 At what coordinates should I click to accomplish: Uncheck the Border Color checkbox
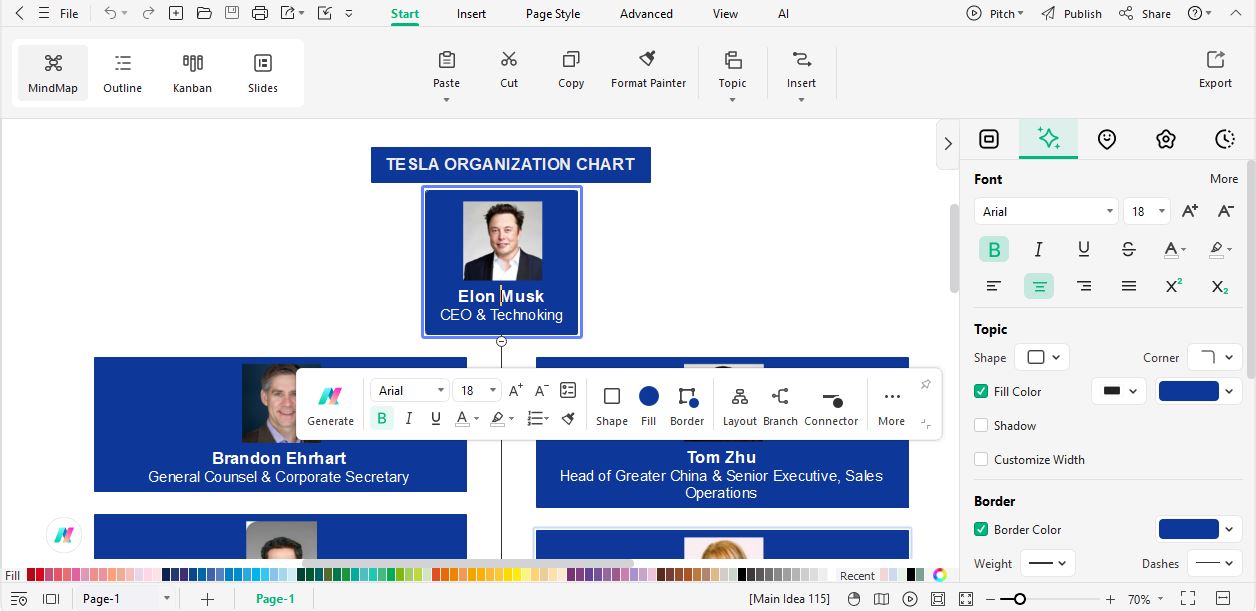[981, 530]
